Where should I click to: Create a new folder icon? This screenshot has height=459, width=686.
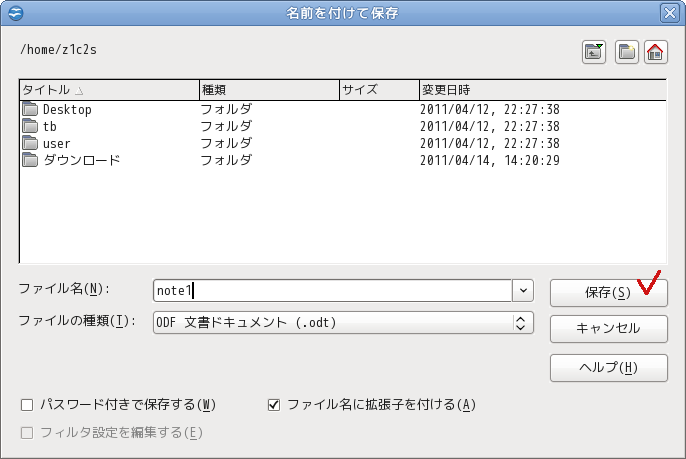(x=626, y=53)
